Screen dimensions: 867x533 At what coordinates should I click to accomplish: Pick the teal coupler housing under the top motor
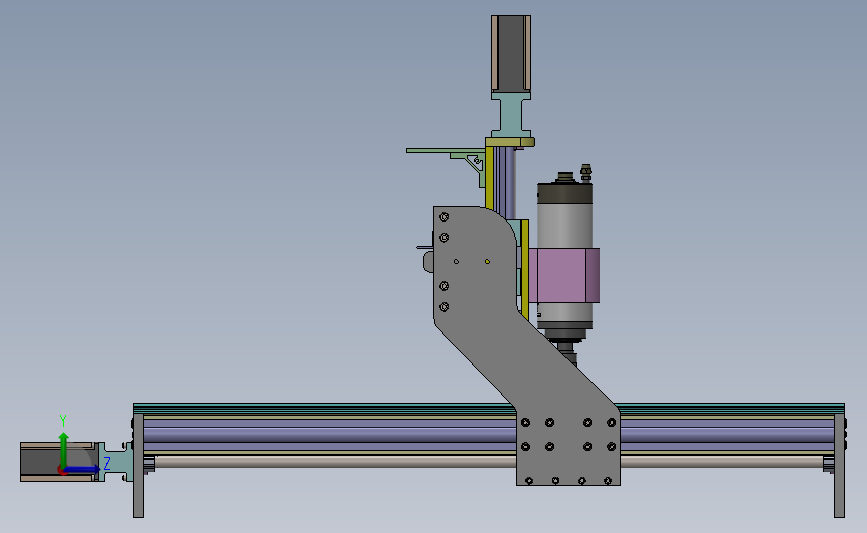(511, 115)
